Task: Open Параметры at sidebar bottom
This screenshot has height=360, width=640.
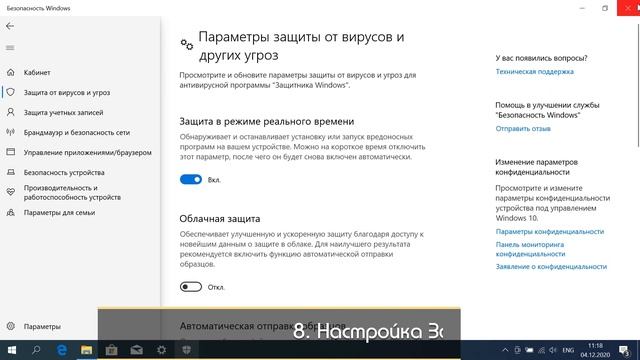Action: coord(42,327)
